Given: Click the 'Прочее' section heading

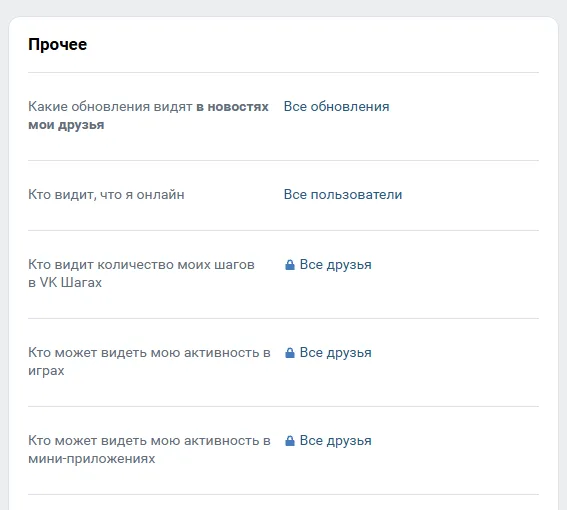Looking at the screenshot, I should pos(57,44).
